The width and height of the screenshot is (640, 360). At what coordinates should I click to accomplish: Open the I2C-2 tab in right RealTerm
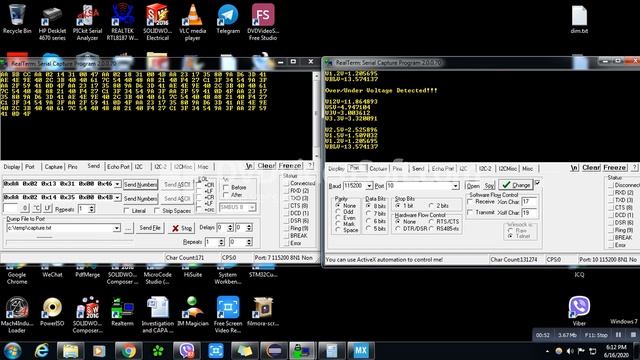coord(485,169)
